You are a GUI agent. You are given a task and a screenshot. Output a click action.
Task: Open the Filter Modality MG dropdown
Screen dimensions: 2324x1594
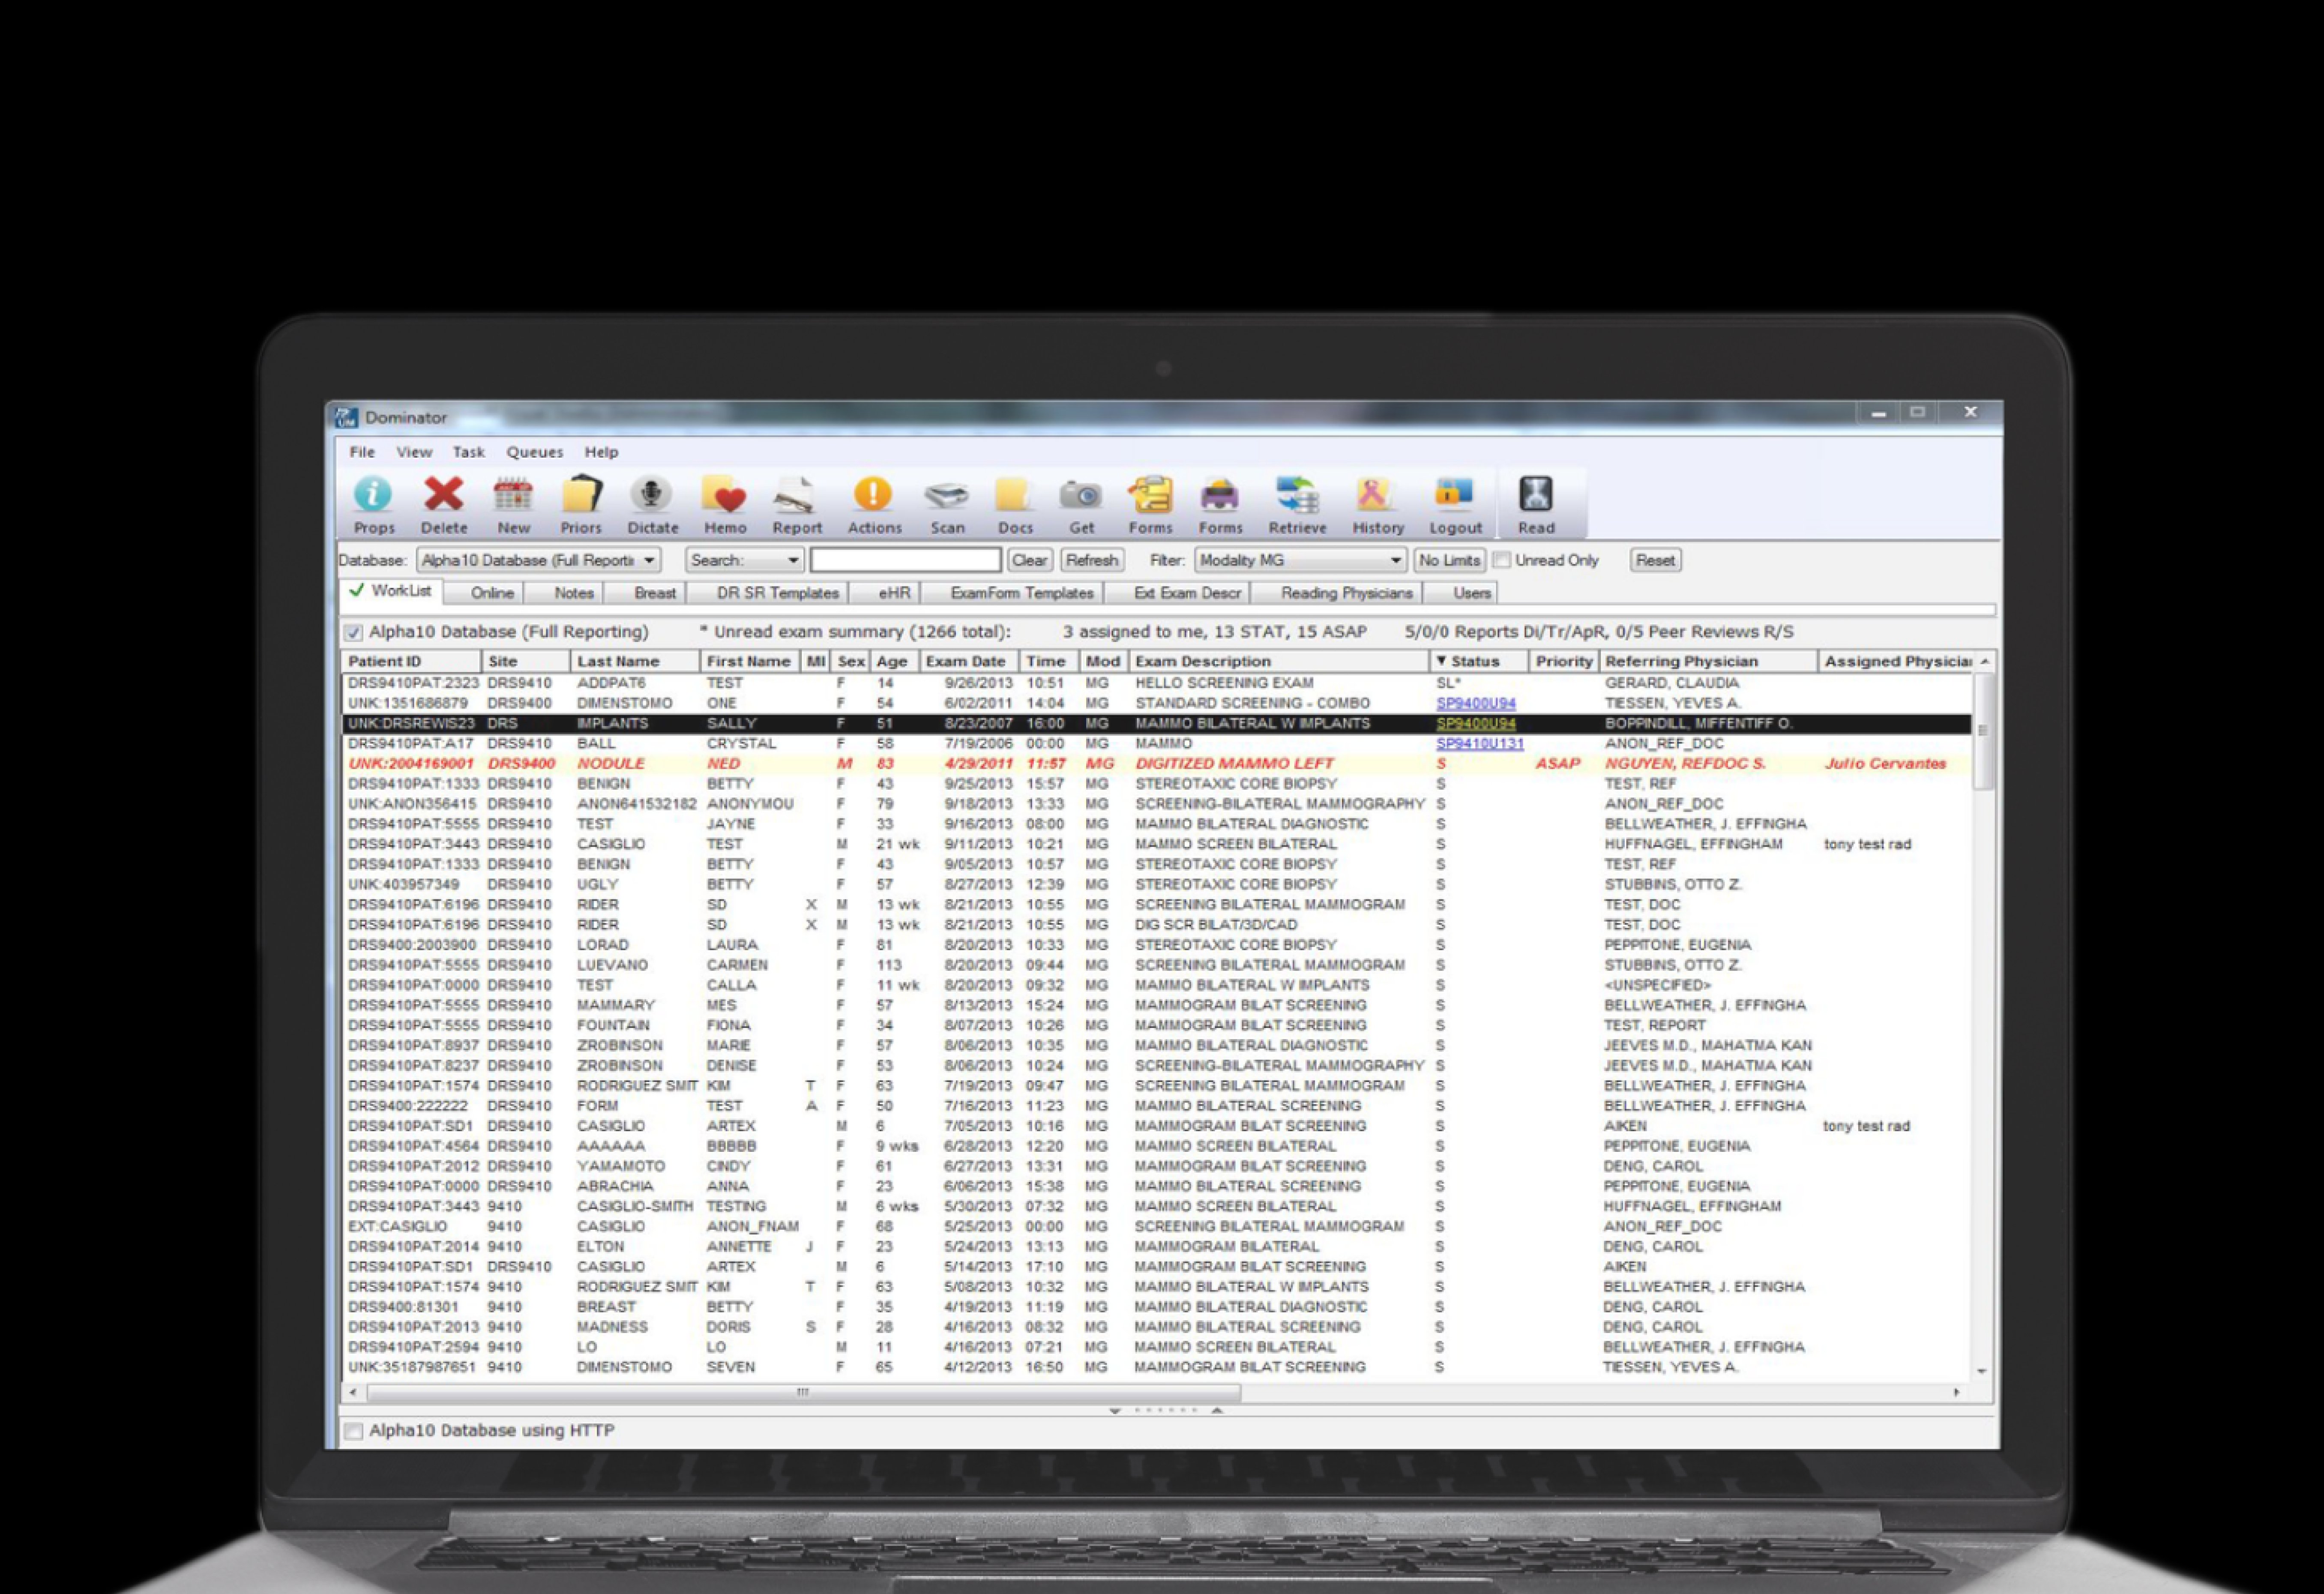[x=1300, y=560]
